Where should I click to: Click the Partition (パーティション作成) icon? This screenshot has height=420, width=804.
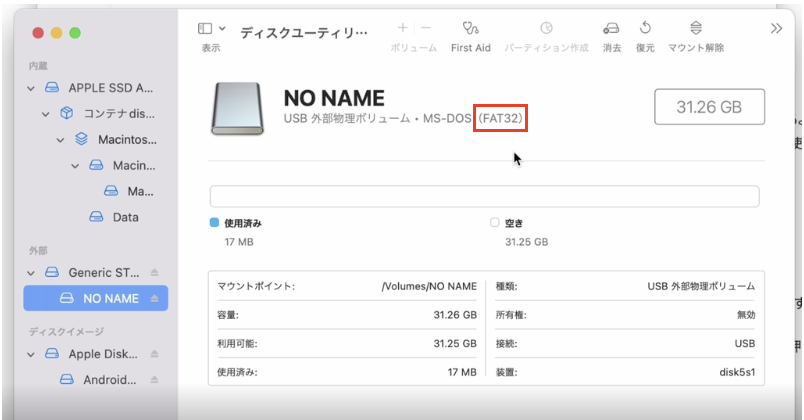click(x=546, y=29)
